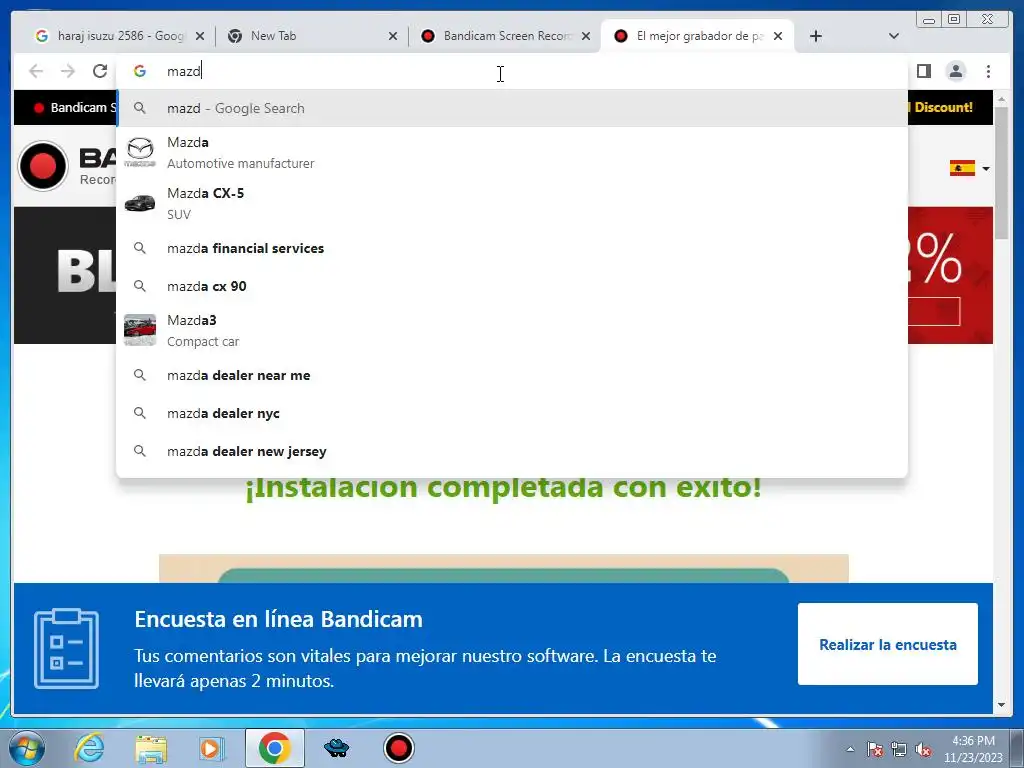Screen dimensions: 1024x768
Task: Click the Mazda3 red car thumbnail
Action: coord(140,330)
